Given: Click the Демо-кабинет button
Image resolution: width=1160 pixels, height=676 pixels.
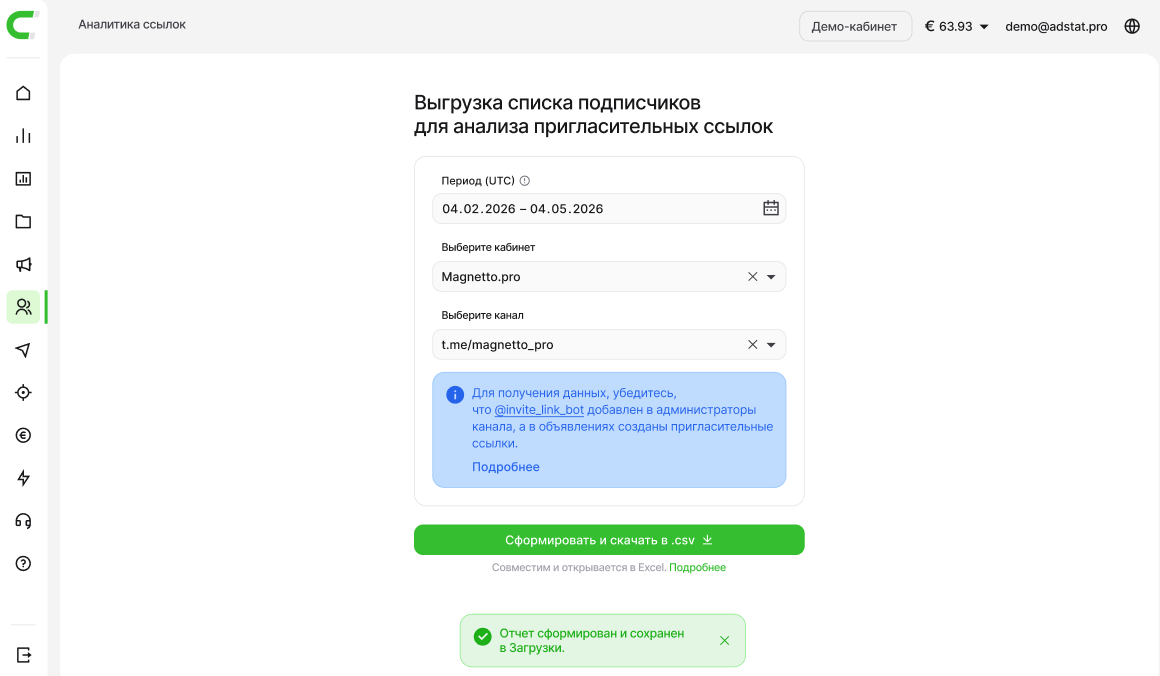Looking at the screenshot, I should coord(854,27).
